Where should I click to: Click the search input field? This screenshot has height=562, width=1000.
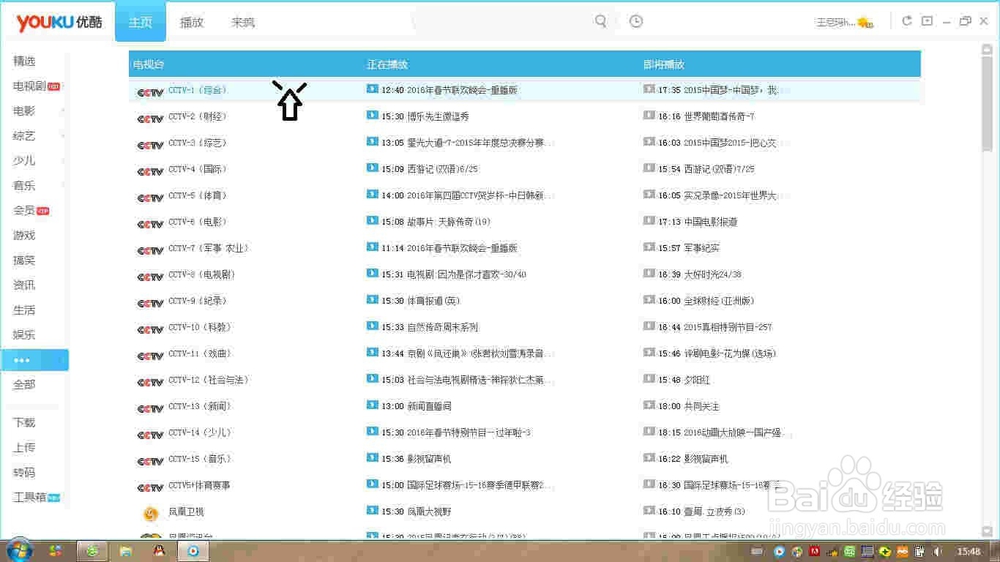[504, 22]
